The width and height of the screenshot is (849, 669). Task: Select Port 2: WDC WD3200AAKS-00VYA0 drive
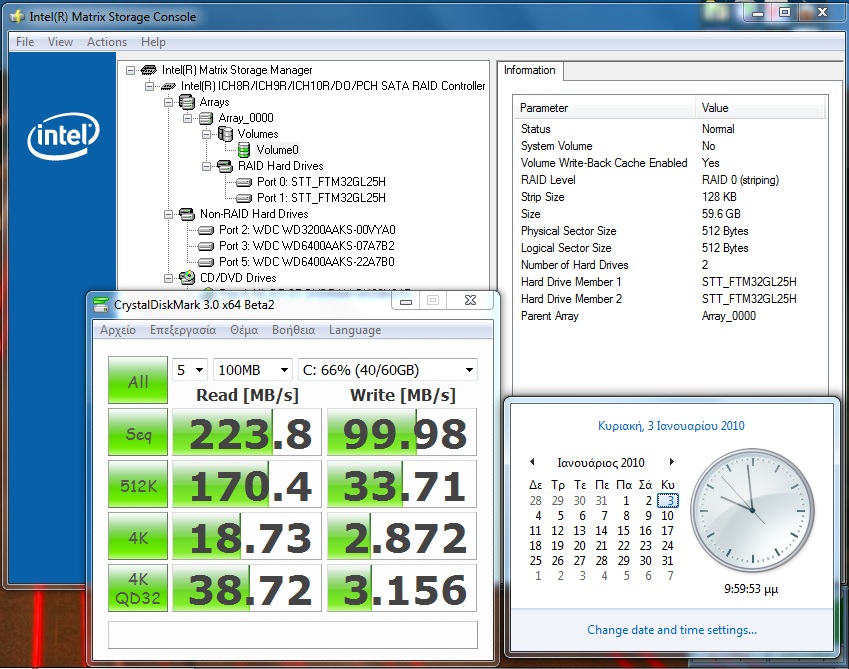pos(307,230)
